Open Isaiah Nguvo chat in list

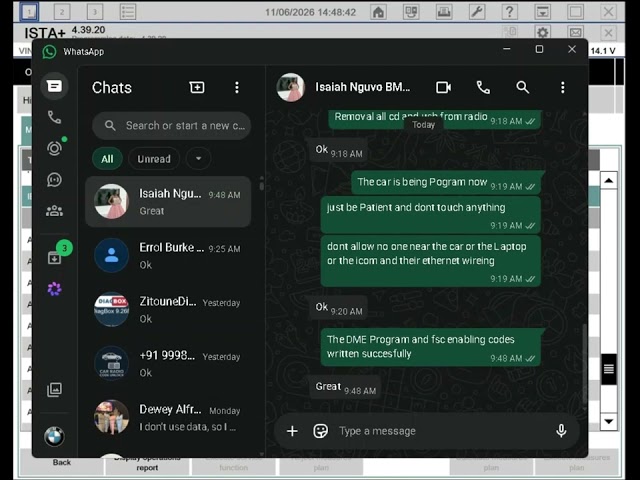(168, 202)
